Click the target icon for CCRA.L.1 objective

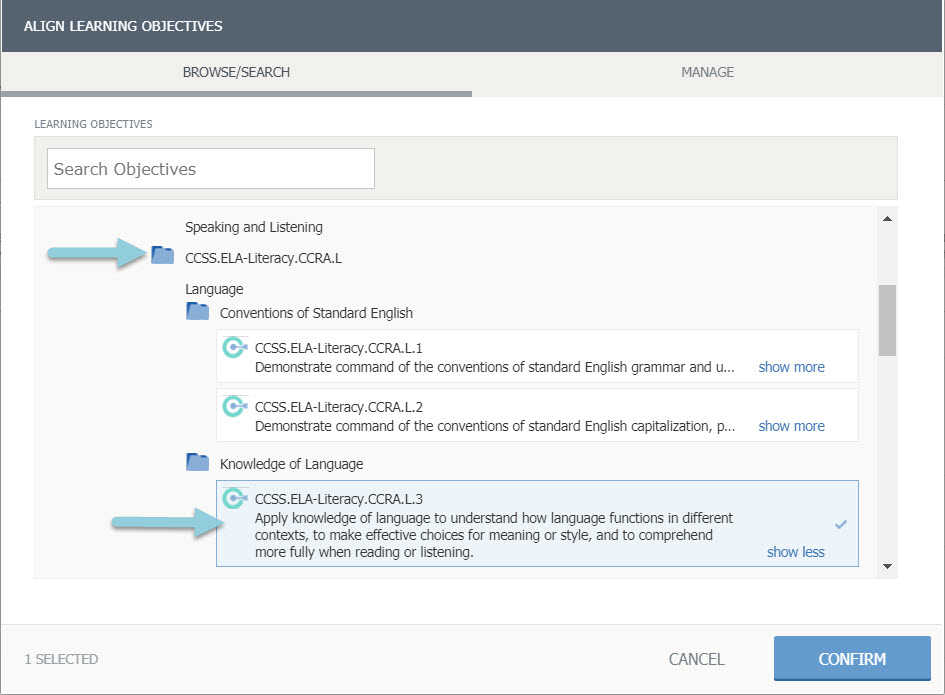[x=234, y=348]
